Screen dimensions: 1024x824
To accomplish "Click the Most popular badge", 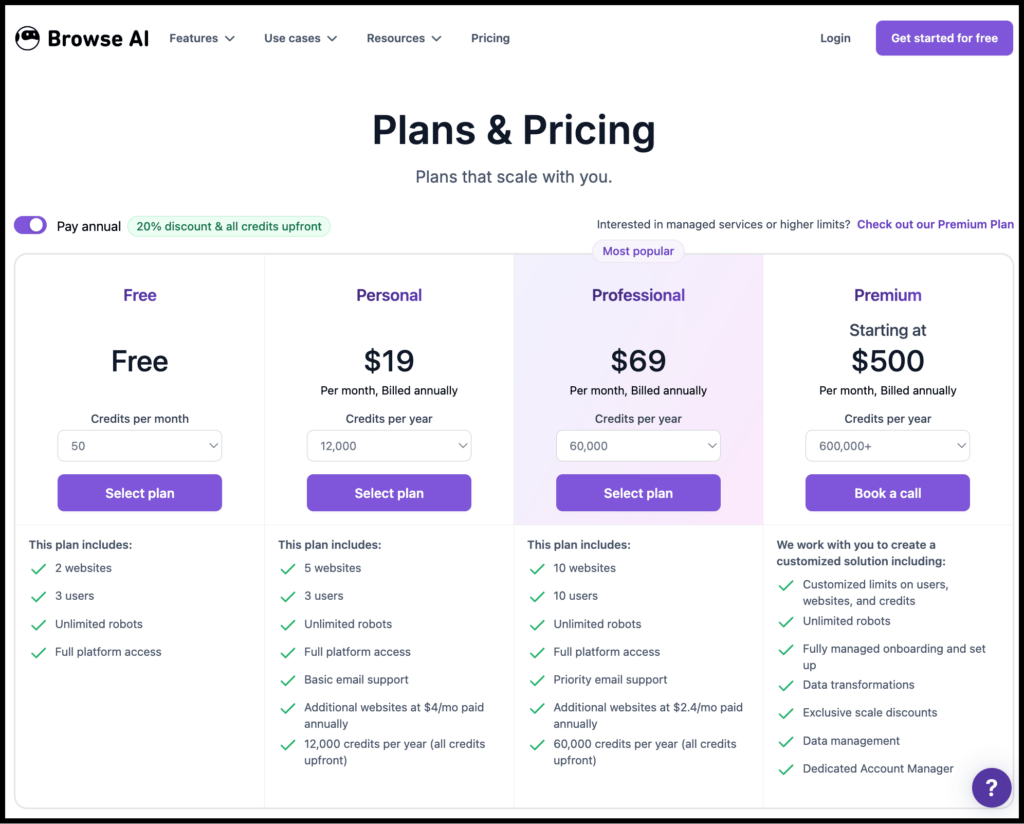I will pos(638,251).
